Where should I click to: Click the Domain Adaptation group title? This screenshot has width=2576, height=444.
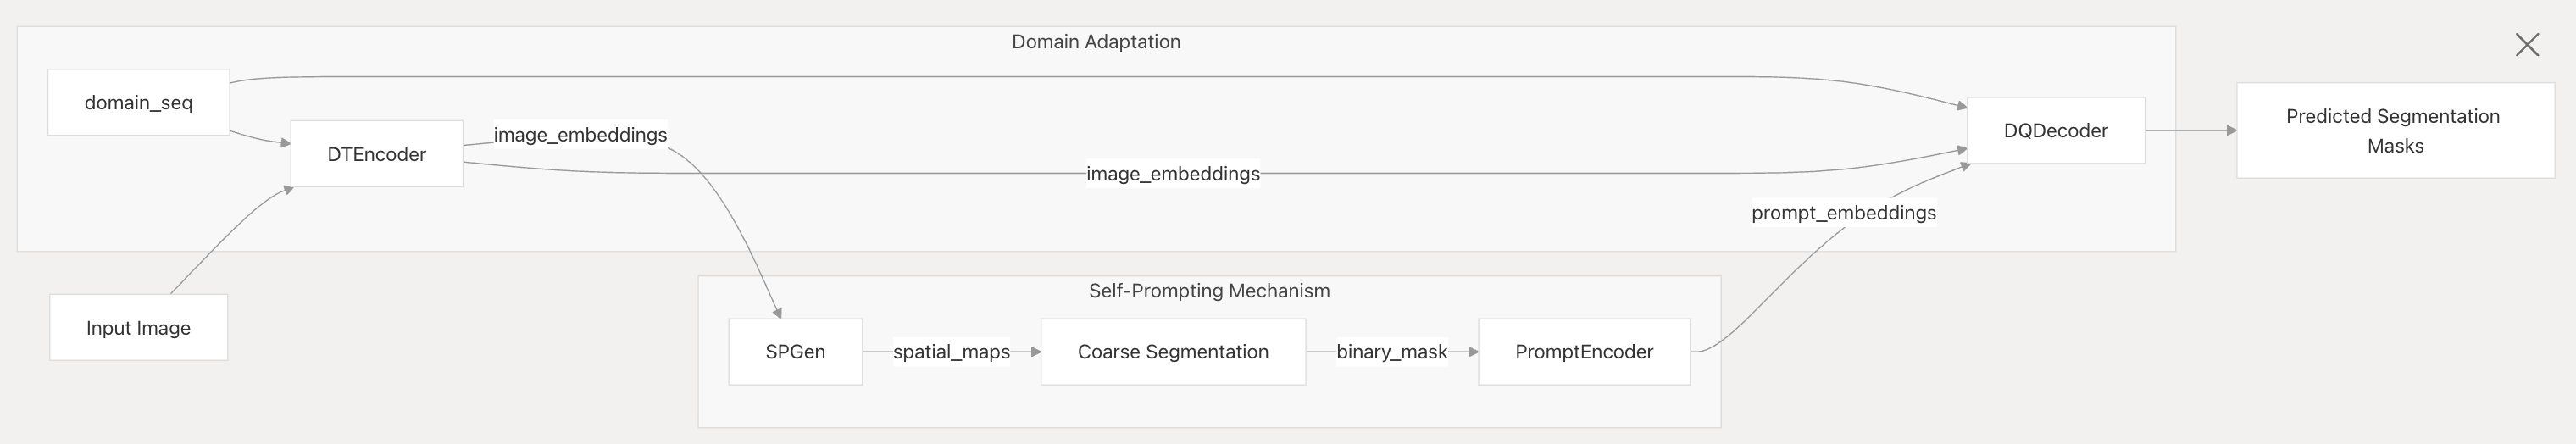1095,42
